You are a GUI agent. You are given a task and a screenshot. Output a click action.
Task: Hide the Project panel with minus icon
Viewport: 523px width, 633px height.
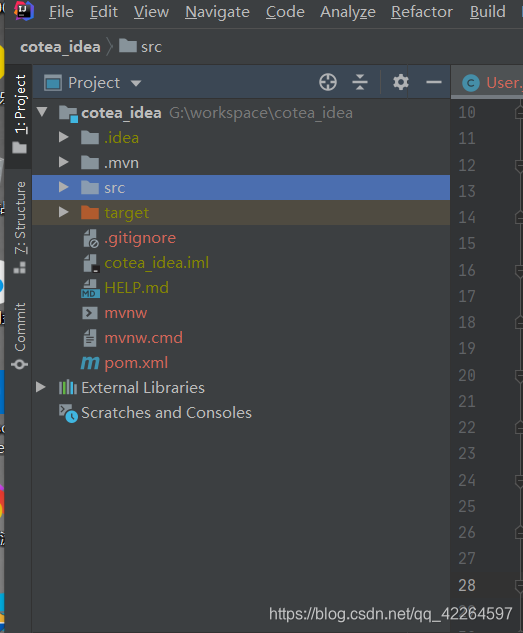click(433, 82)
